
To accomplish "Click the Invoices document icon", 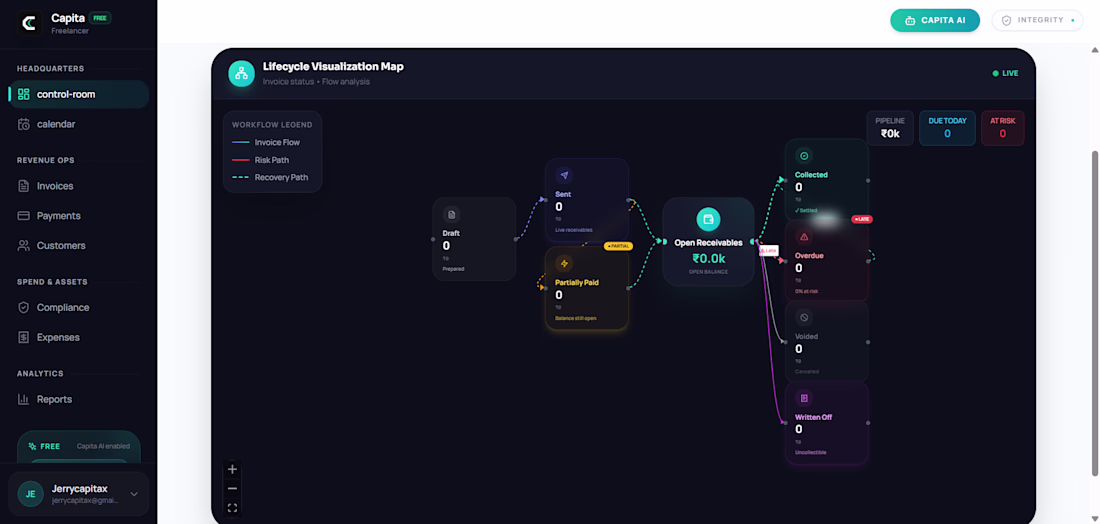I will coord(24,186).
